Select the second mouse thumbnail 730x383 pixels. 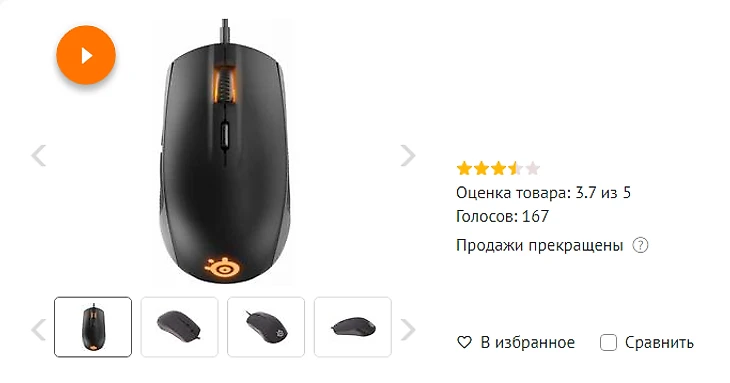point(179,327)
